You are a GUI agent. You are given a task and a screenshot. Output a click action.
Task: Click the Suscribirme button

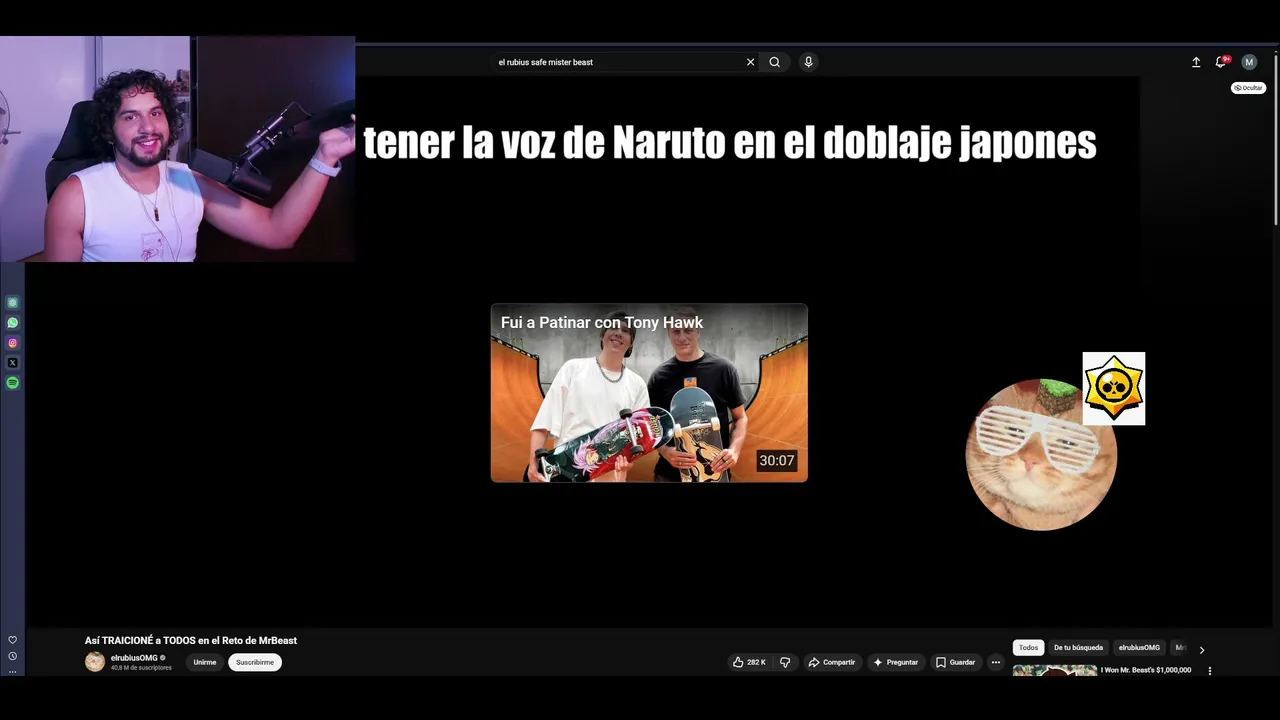pos(255,662)
